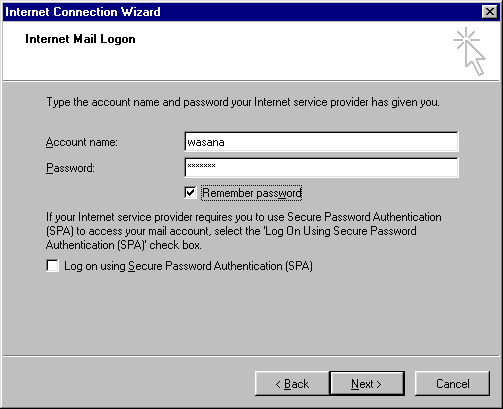503x409 pixels.
Task: Click the SPA explanation paragraph
Action: [244, 231]
